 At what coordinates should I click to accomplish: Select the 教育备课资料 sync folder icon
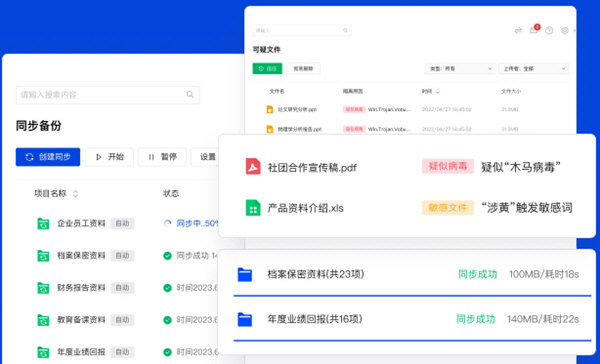coord(43,320)
